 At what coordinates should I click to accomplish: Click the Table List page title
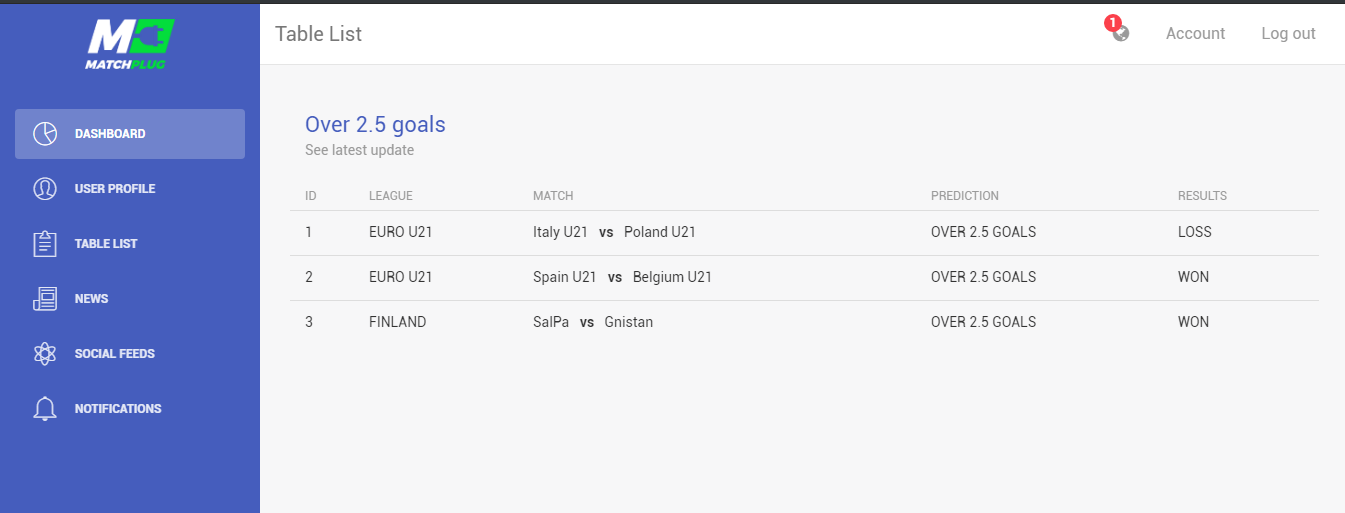[x=318, y=34]
